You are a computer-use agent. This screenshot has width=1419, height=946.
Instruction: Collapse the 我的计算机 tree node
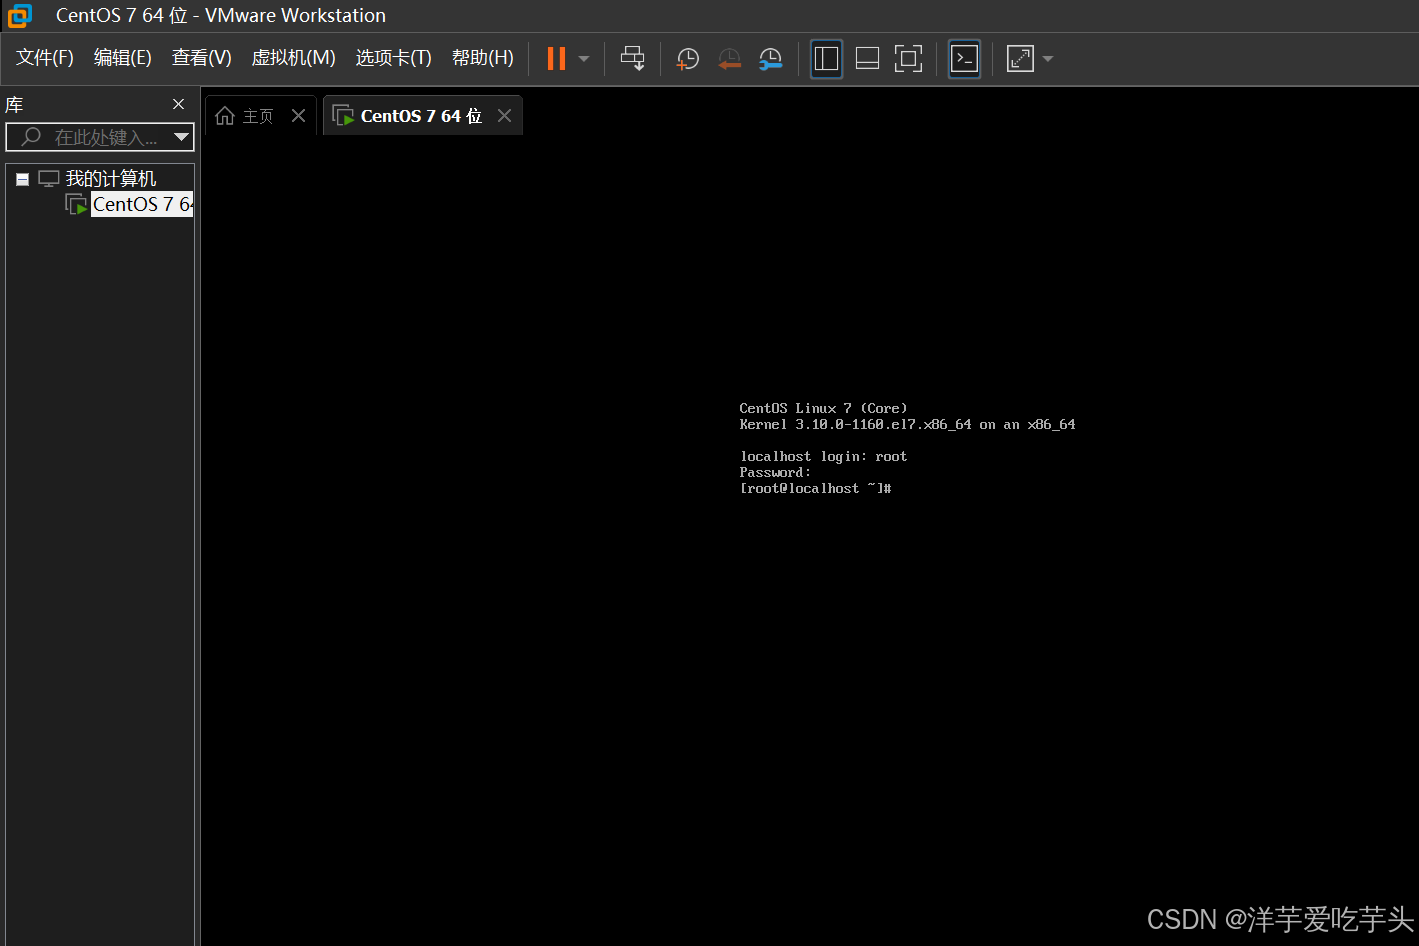pos(22,180)
